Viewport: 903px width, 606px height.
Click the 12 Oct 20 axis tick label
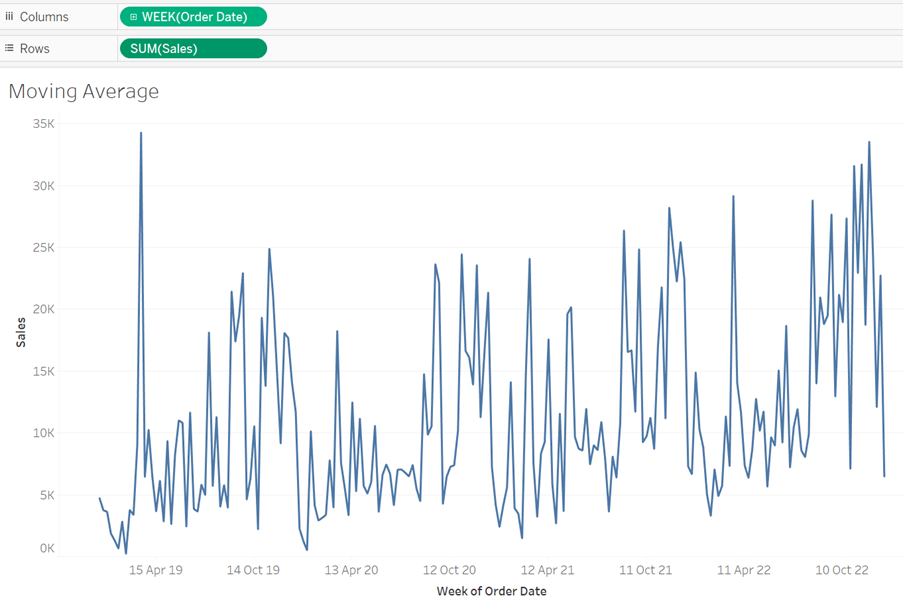[x=449, y=569]
